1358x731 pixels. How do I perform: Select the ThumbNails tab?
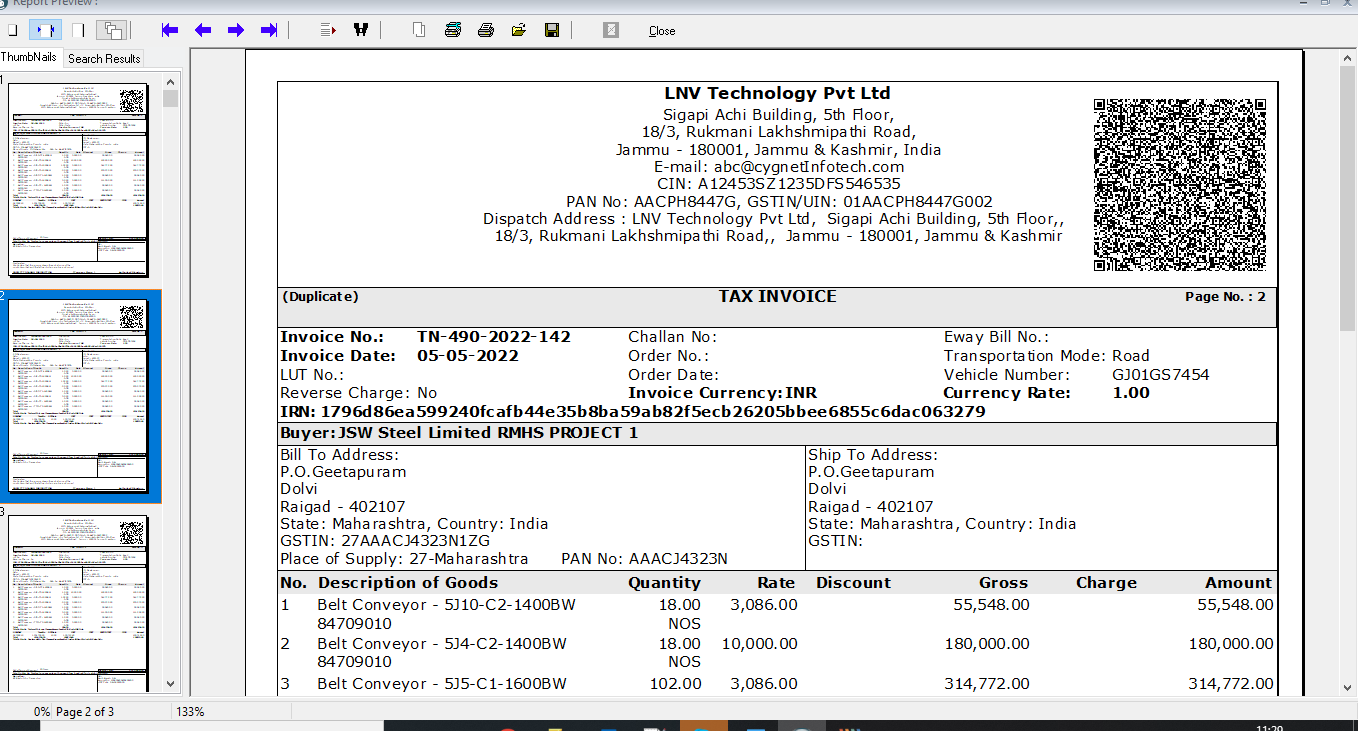(x=29, y=58)
